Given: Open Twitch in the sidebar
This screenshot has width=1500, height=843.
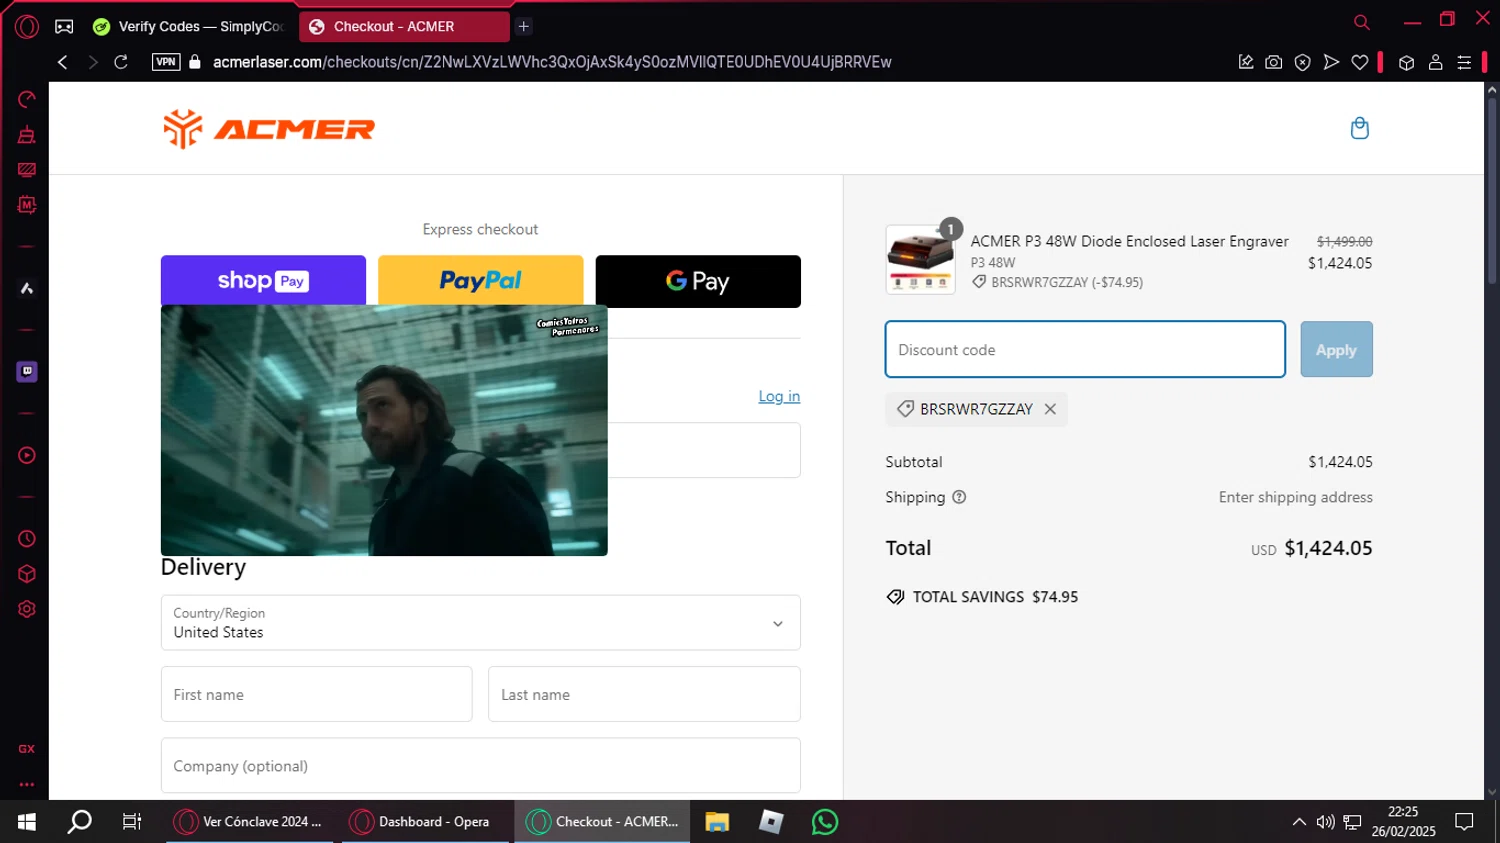Looking at the screenshot, I should tap(27, 371).
